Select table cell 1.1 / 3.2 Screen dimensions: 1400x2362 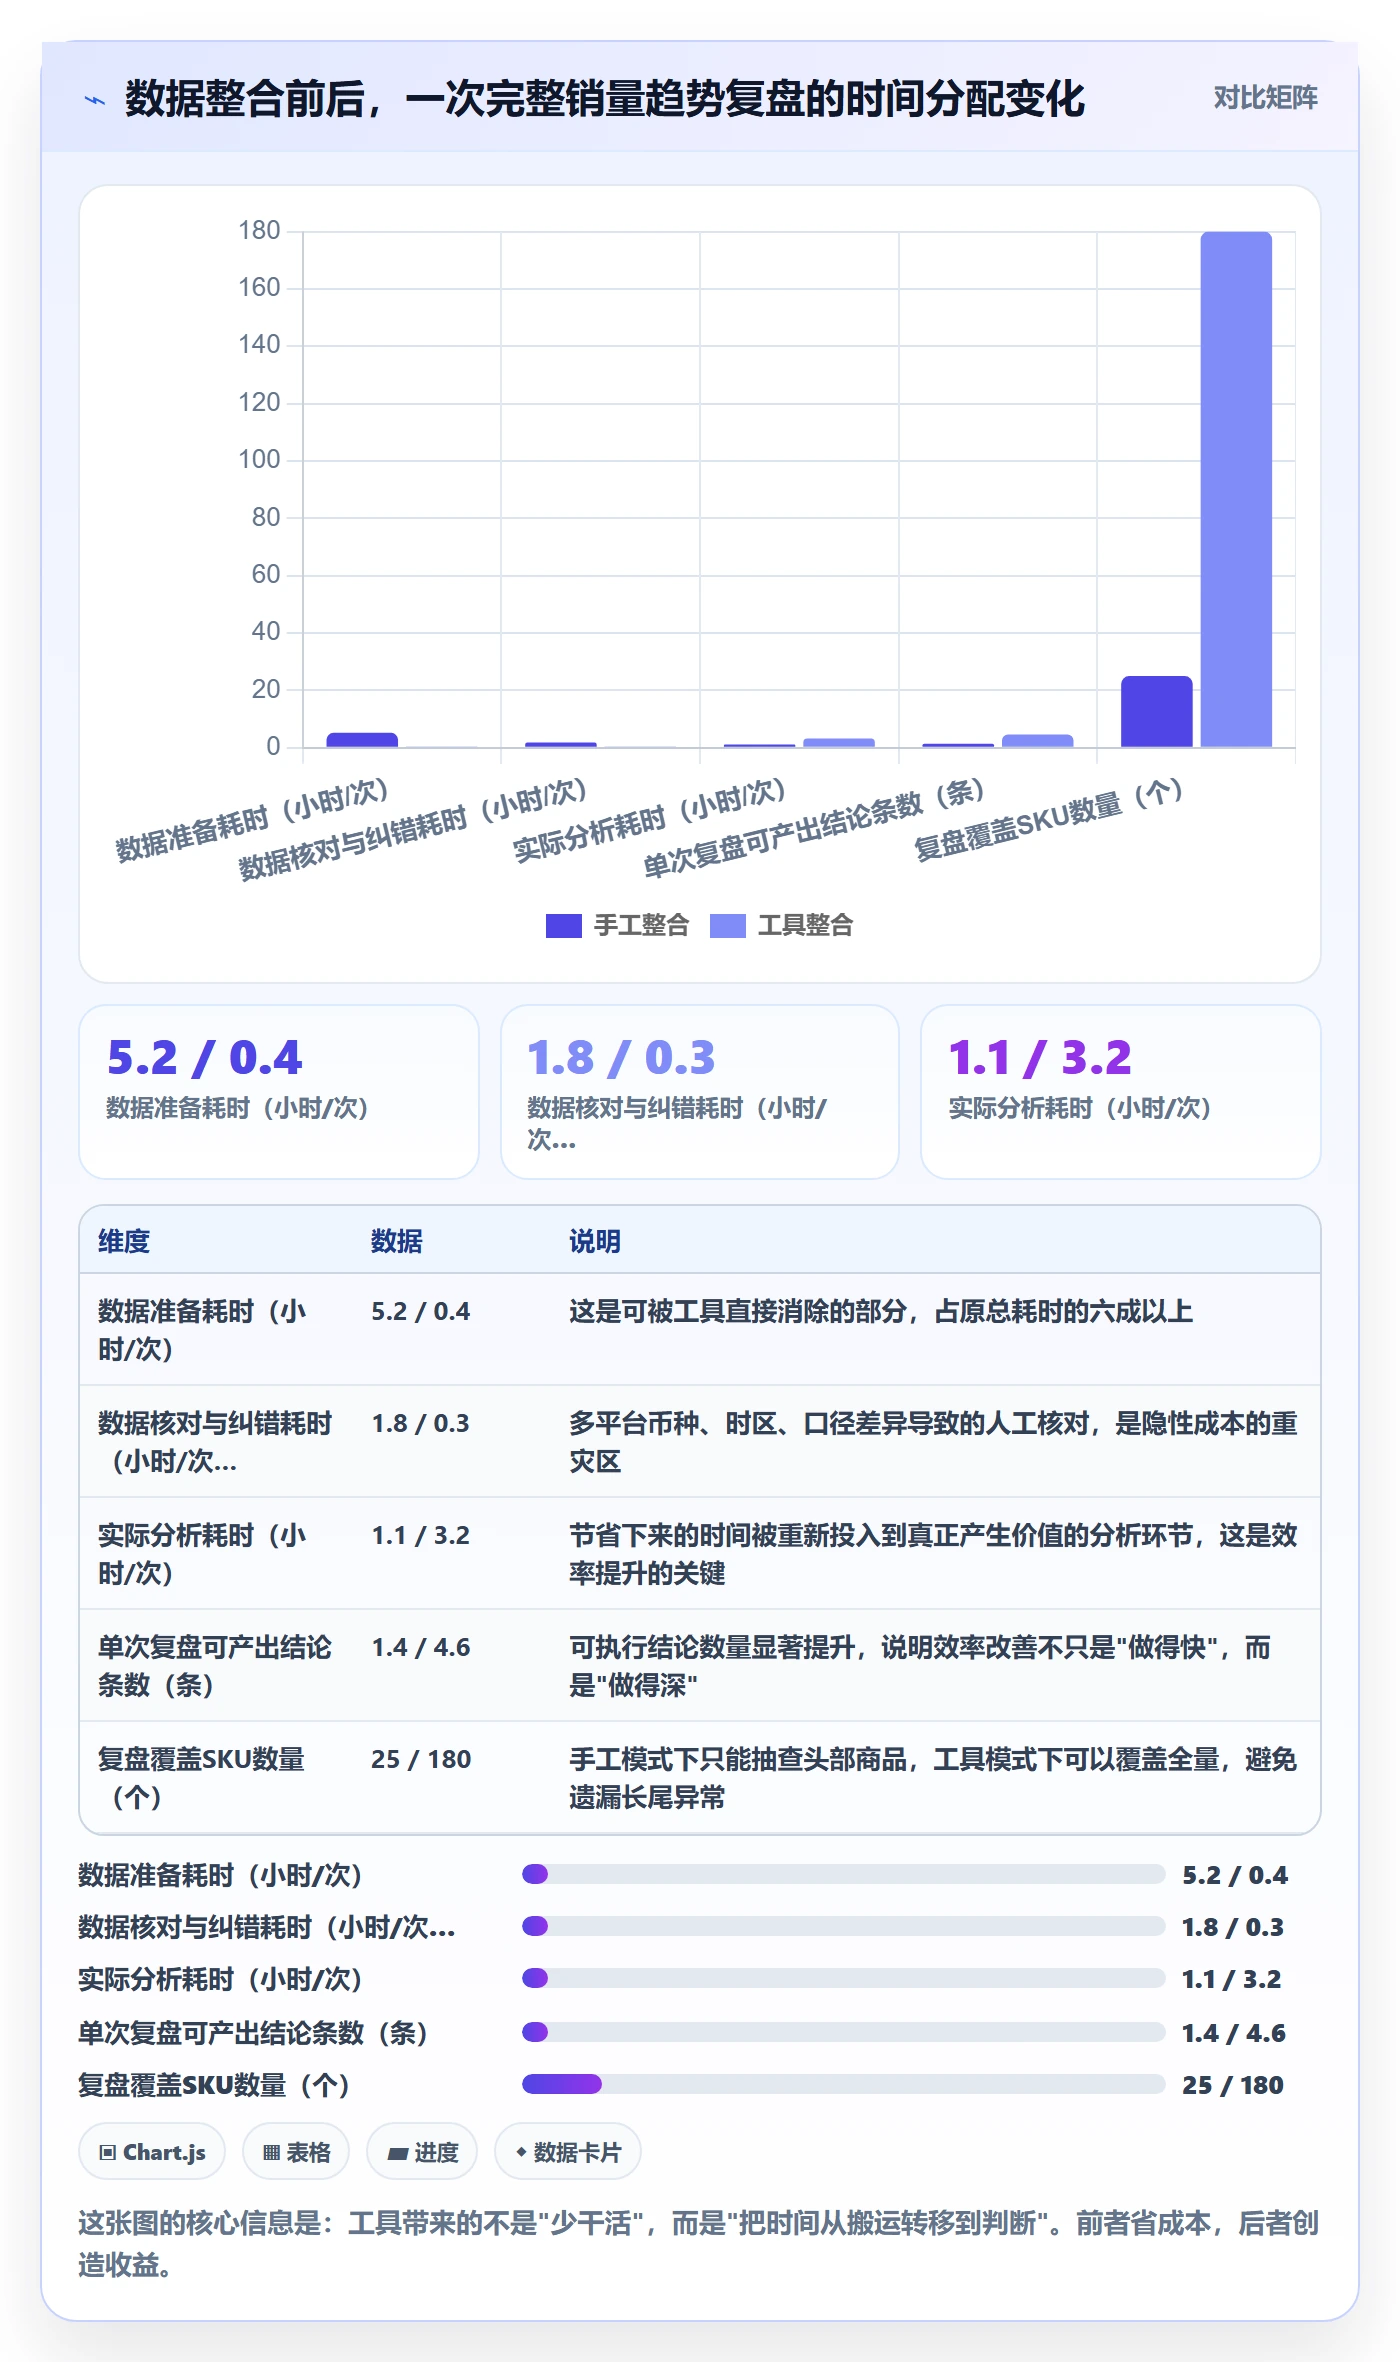point(420,1535)
